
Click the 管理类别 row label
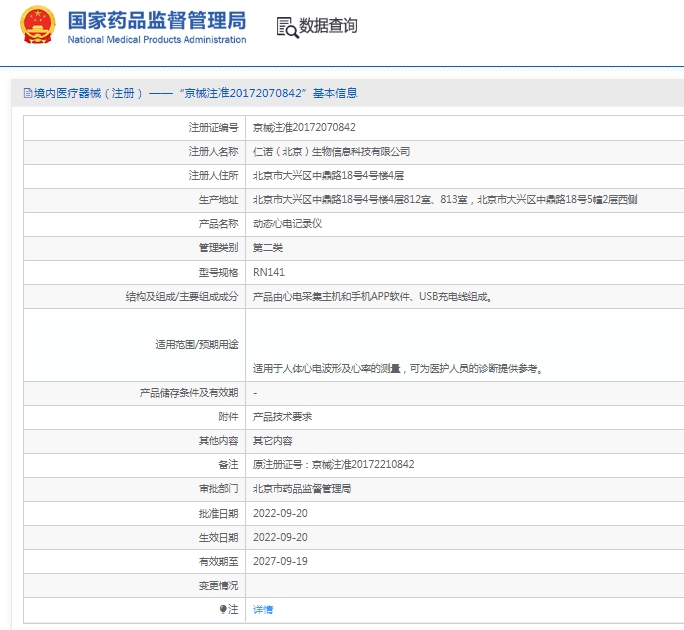click(219, 248)
